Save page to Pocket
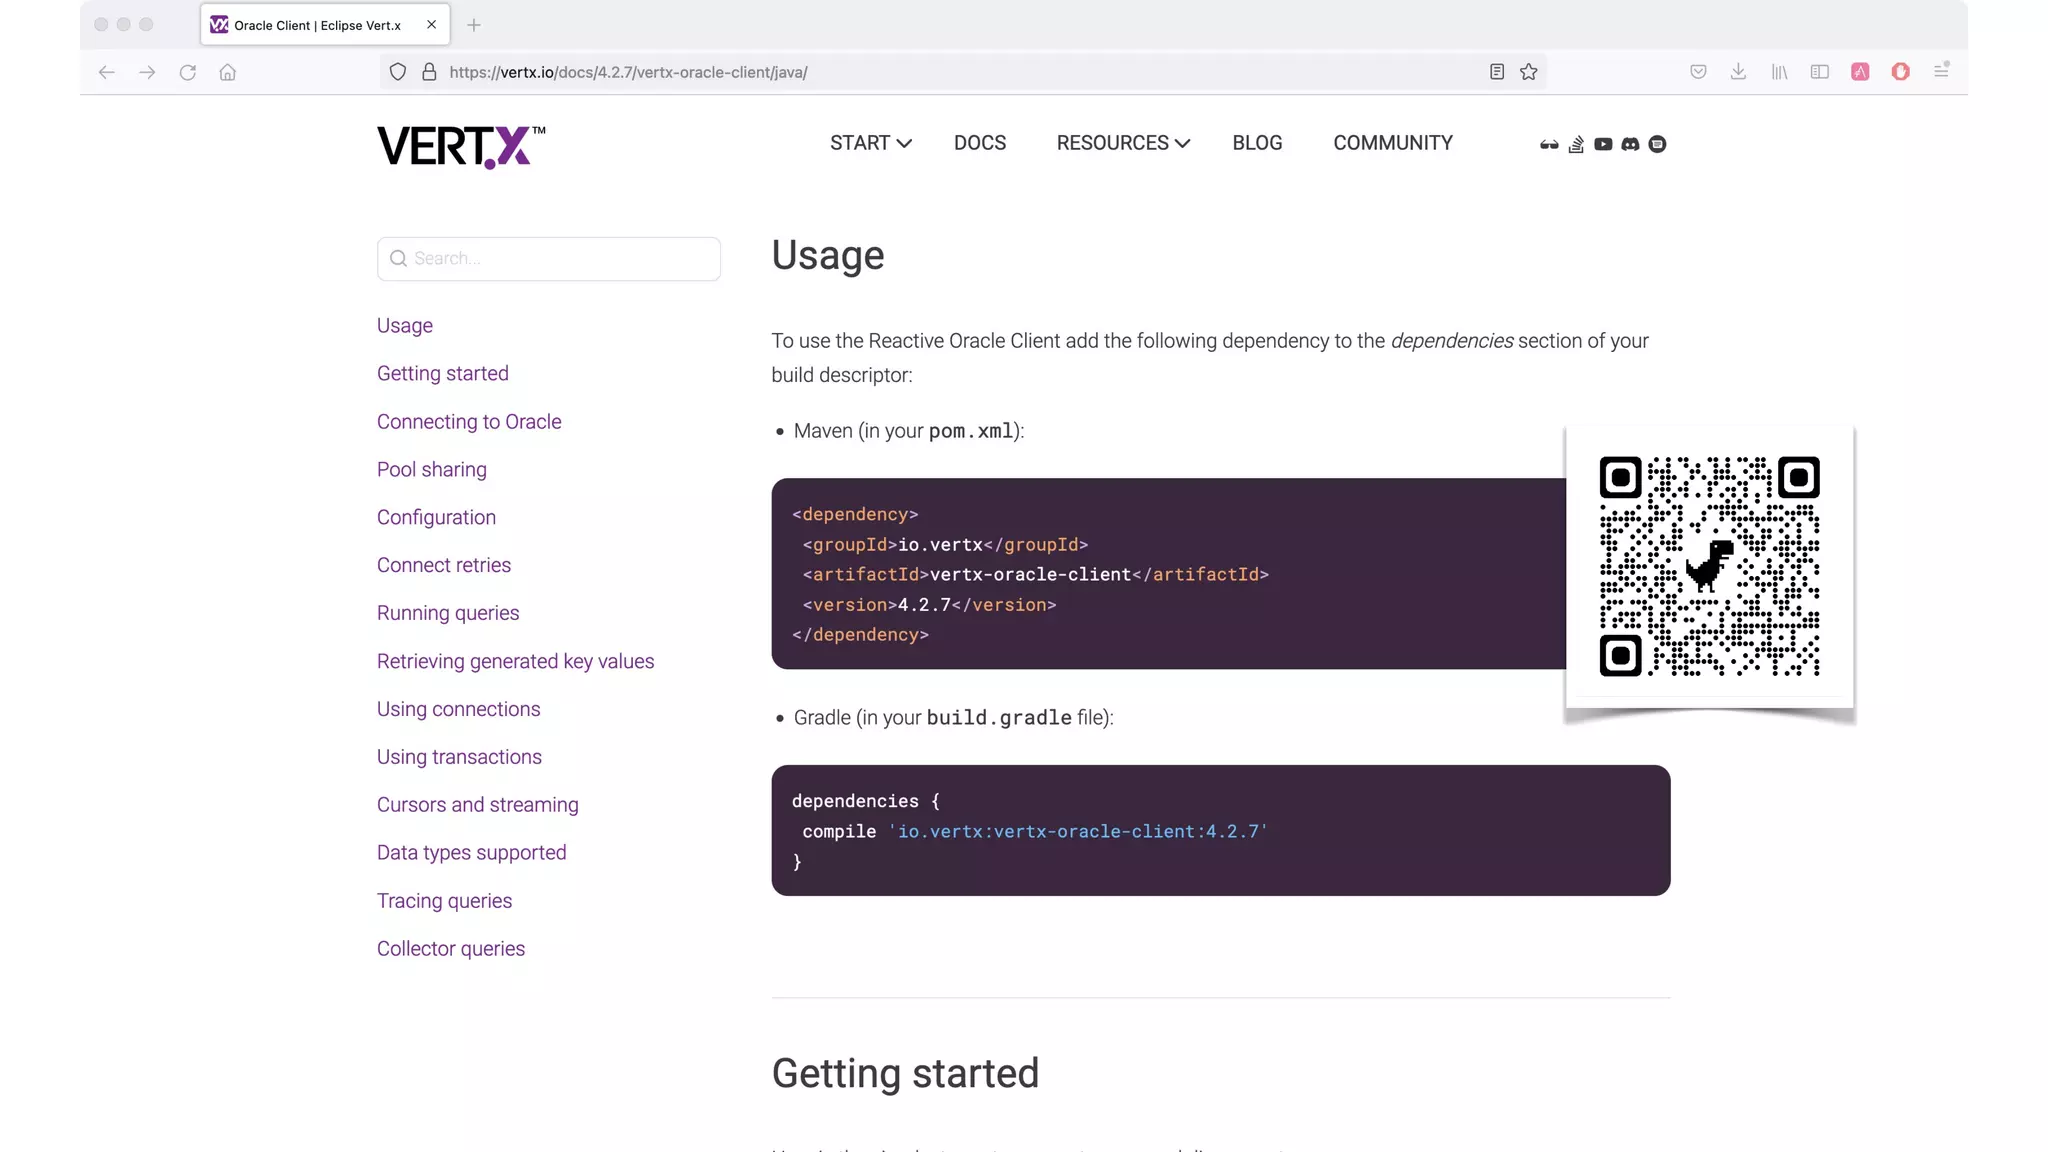The image size is (2048, 1152). point(1698,72)
